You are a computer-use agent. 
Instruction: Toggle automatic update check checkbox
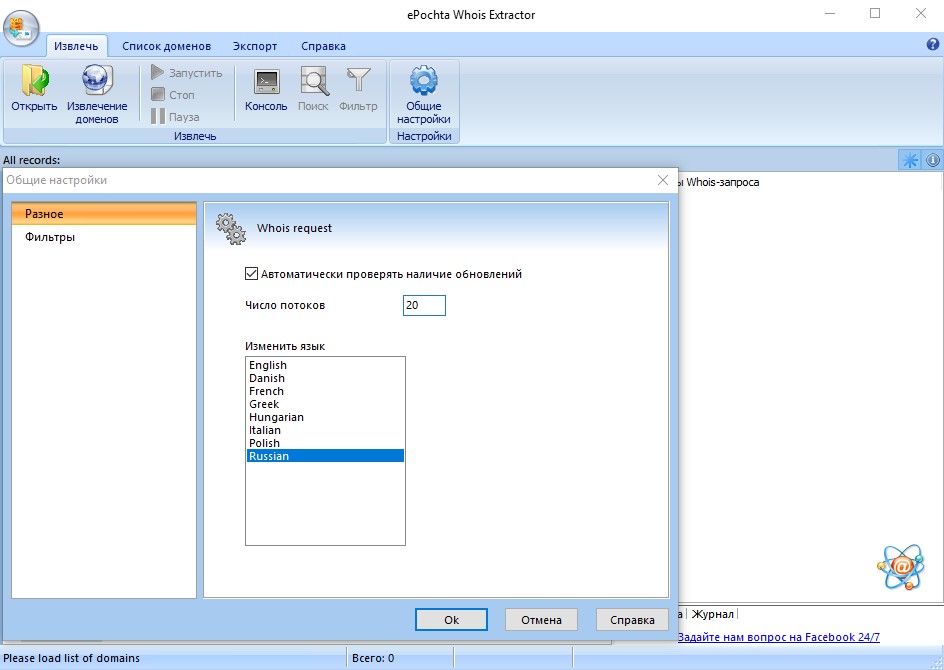pos(251,274)
